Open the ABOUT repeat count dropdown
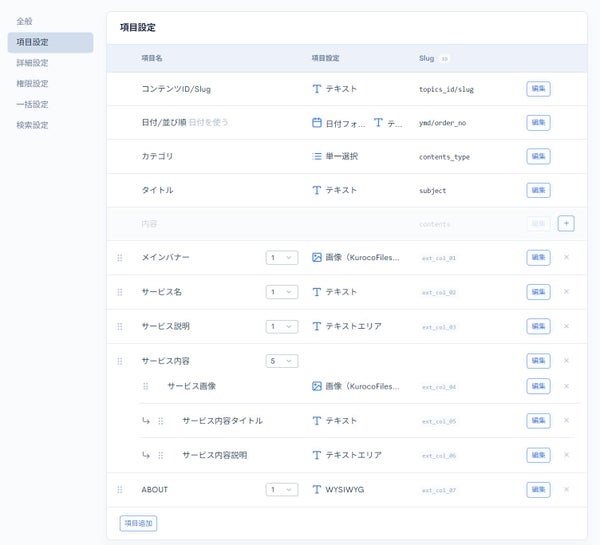Screen dimensions: 600x545 click(x=282, y=490)
